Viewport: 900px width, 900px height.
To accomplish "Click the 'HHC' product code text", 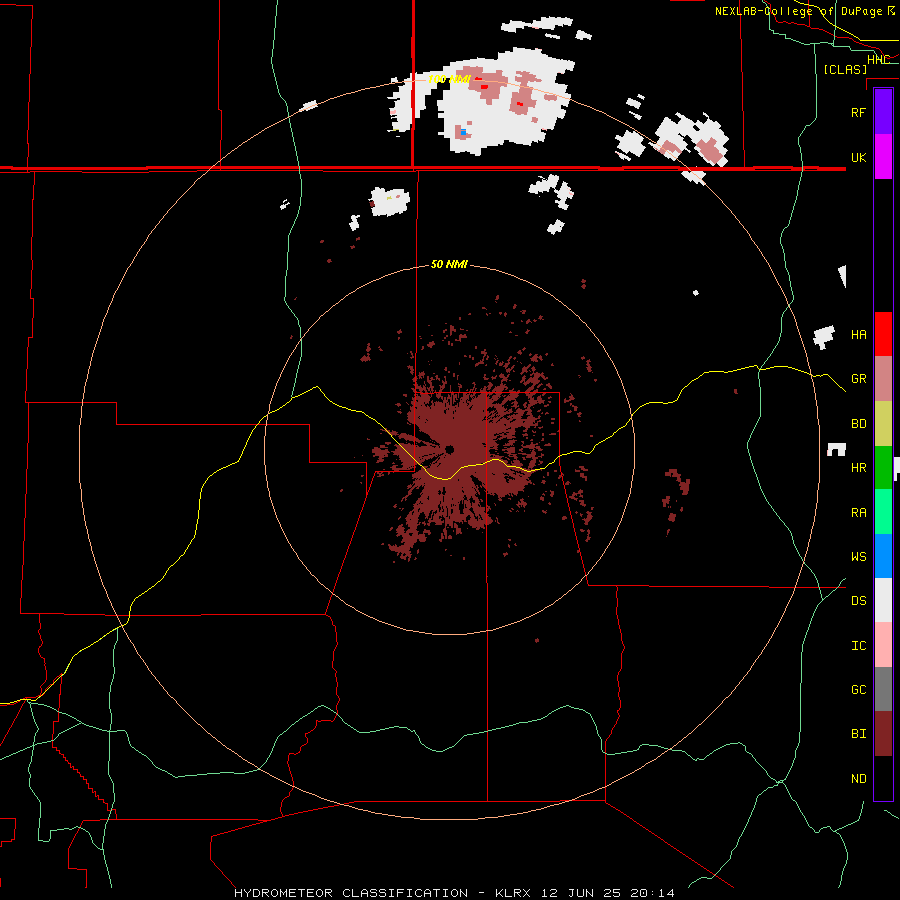I will (x=878, y=60).
